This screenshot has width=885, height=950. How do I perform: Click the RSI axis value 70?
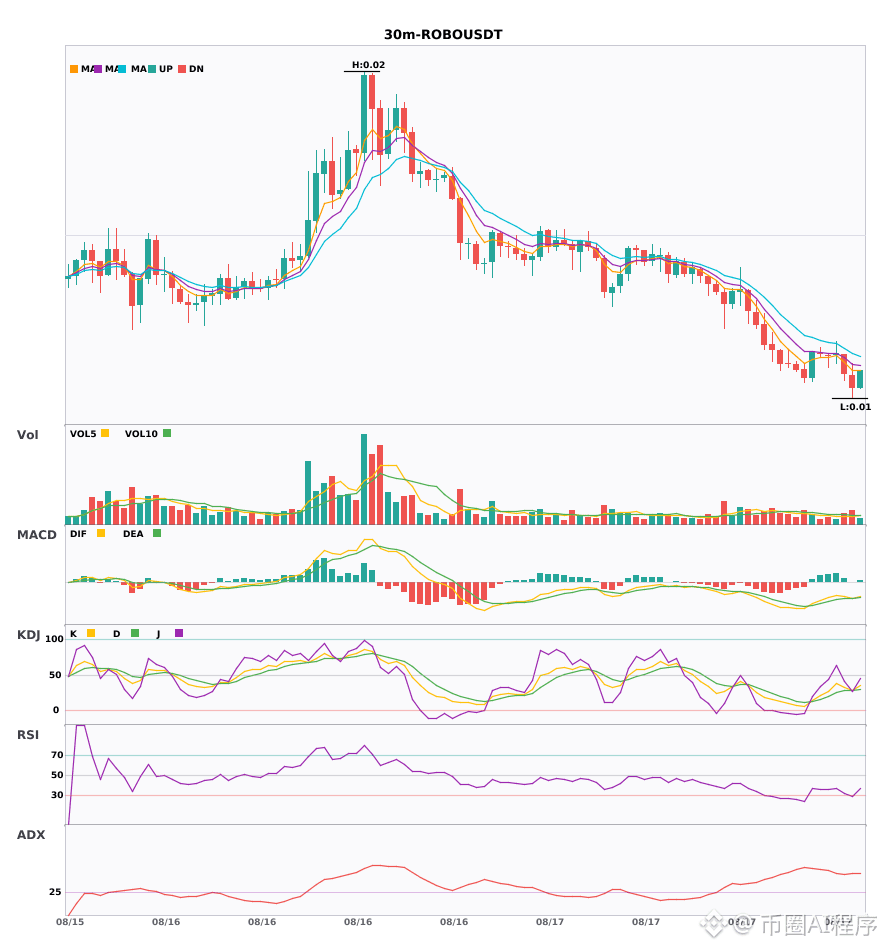point(57,755)
